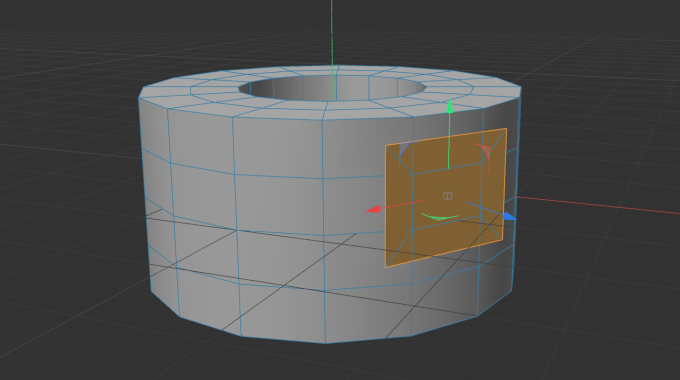Click the green rotation arc on gizmo

440,216
